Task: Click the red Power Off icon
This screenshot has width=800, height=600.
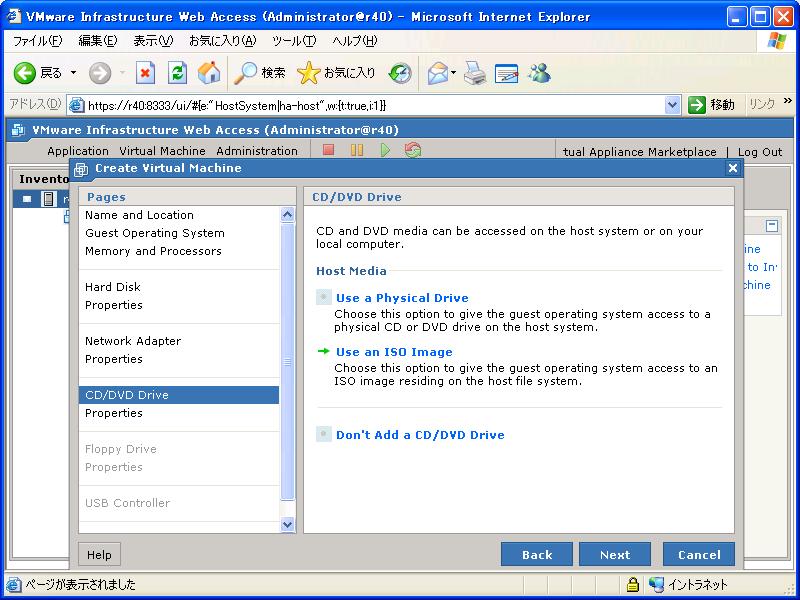Action: coord(329,150)
